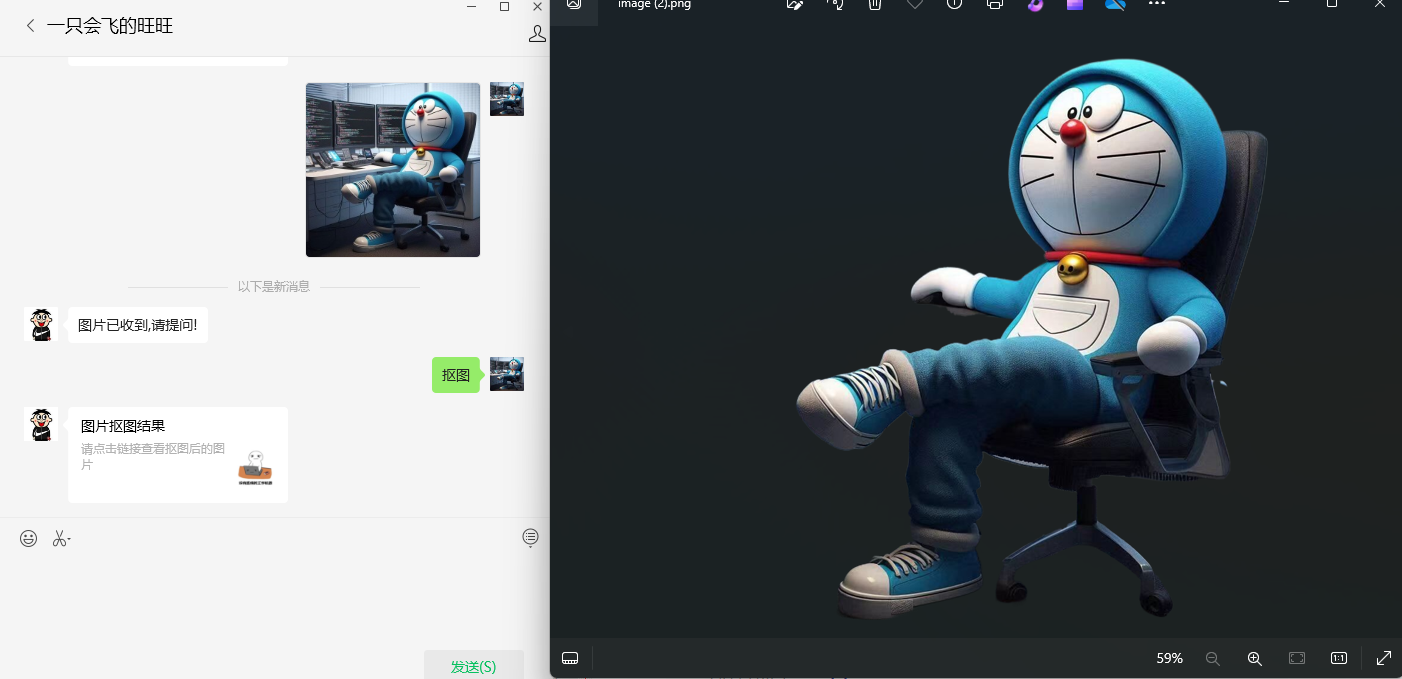
Task: Click the Edit image icon in Photos toolbar
Action: (x=795, y=5)
